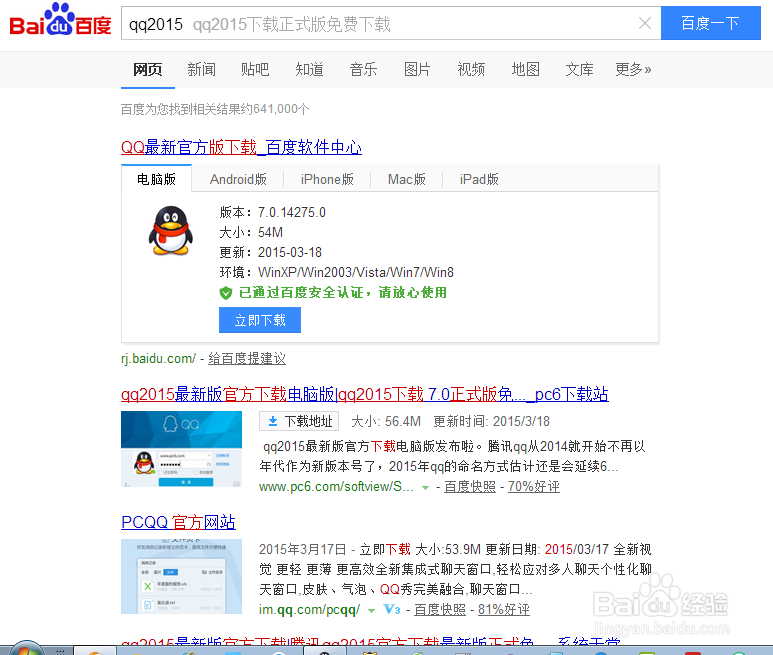Click the 70%好评 rating link

tap(534, 486)
